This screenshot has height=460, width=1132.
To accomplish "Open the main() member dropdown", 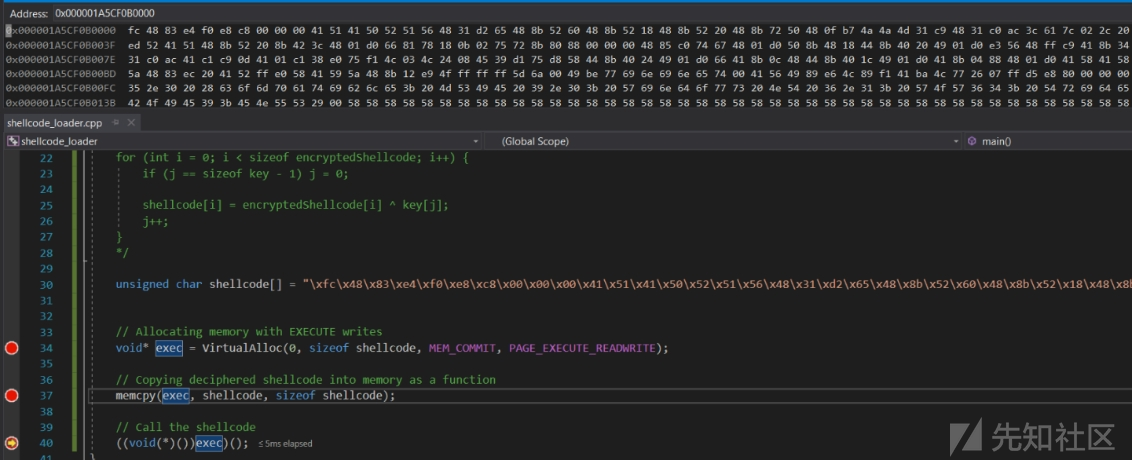I will coord(1048,142).
